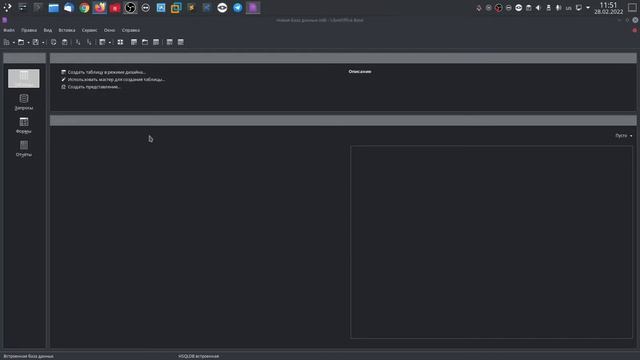The height and width of the screenshot is (360, 640).
Task: Click the New document toolbar icon
Action: (7, 42)
